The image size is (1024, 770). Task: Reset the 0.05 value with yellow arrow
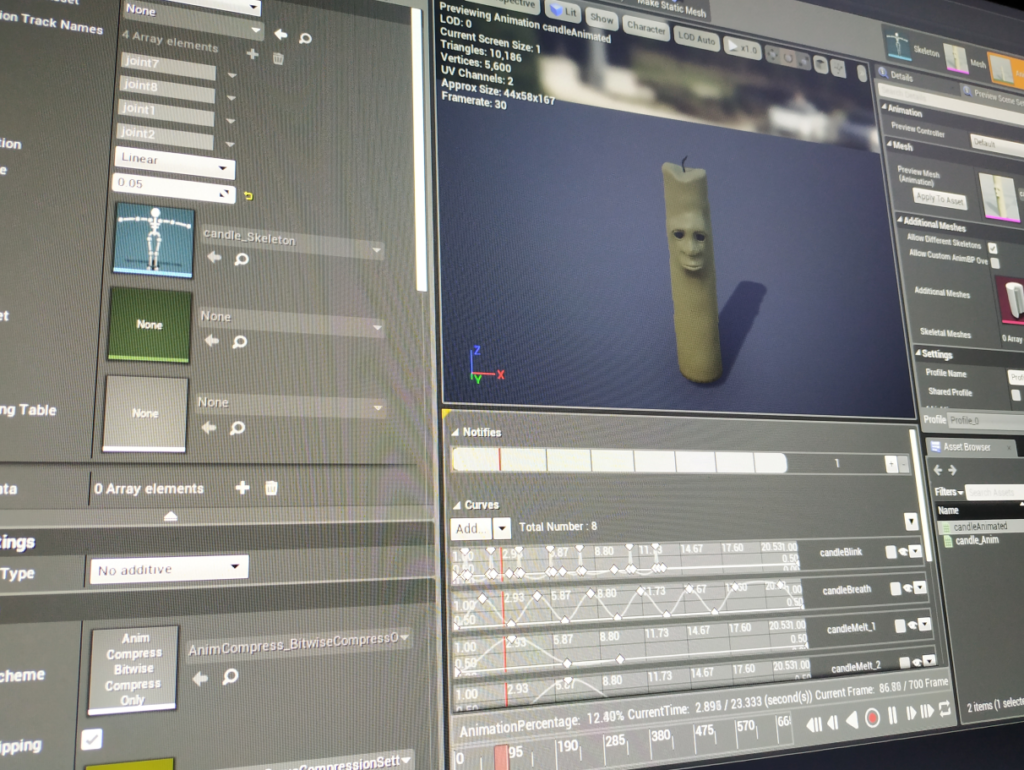(x=248, y=195)
